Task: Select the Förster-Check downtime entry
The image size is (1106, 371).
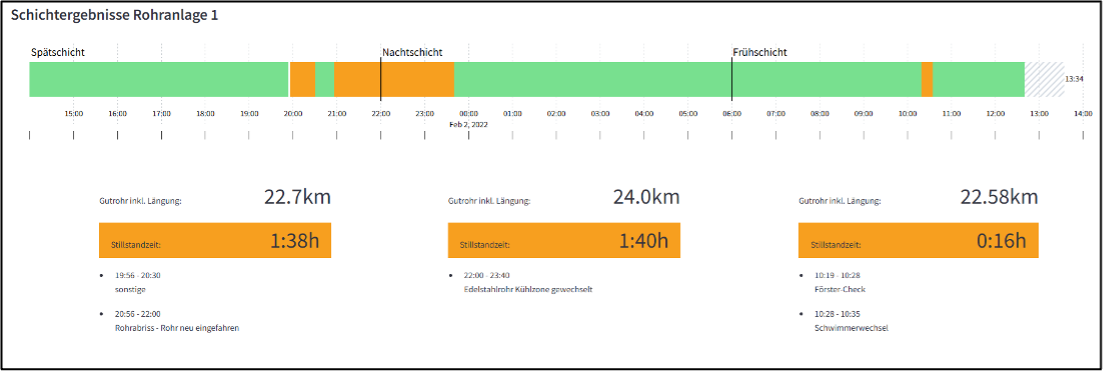Action: pos(839,289)
